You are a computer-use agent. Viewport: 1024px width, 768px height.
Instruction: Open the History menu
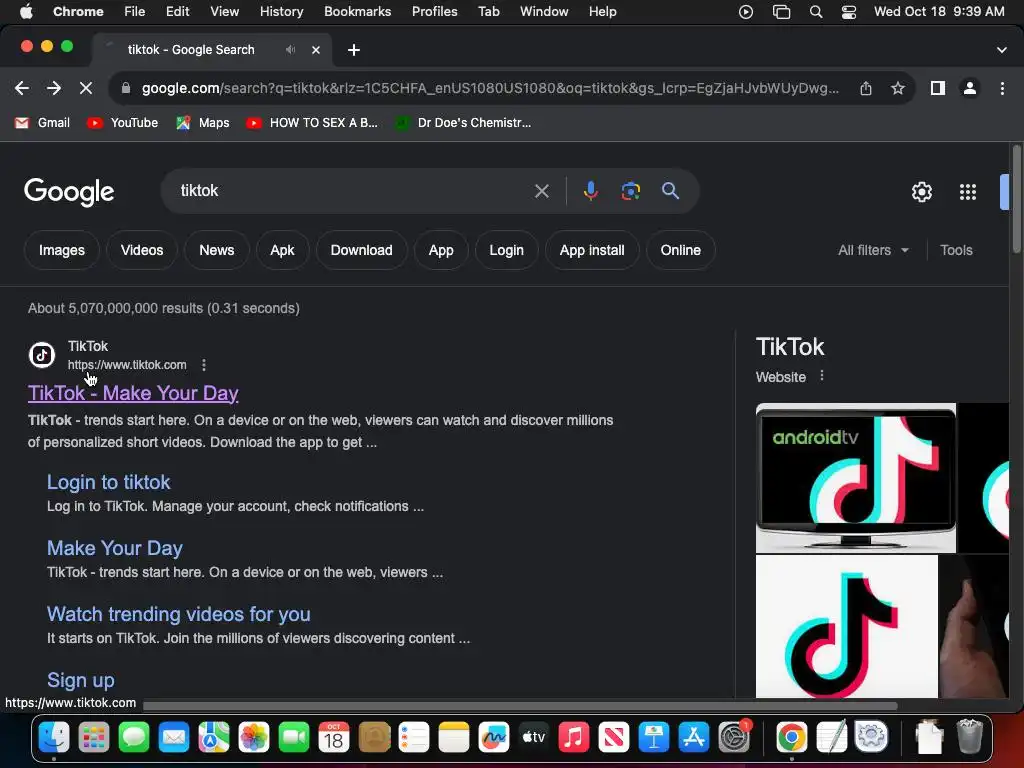(x=281, y=12)
